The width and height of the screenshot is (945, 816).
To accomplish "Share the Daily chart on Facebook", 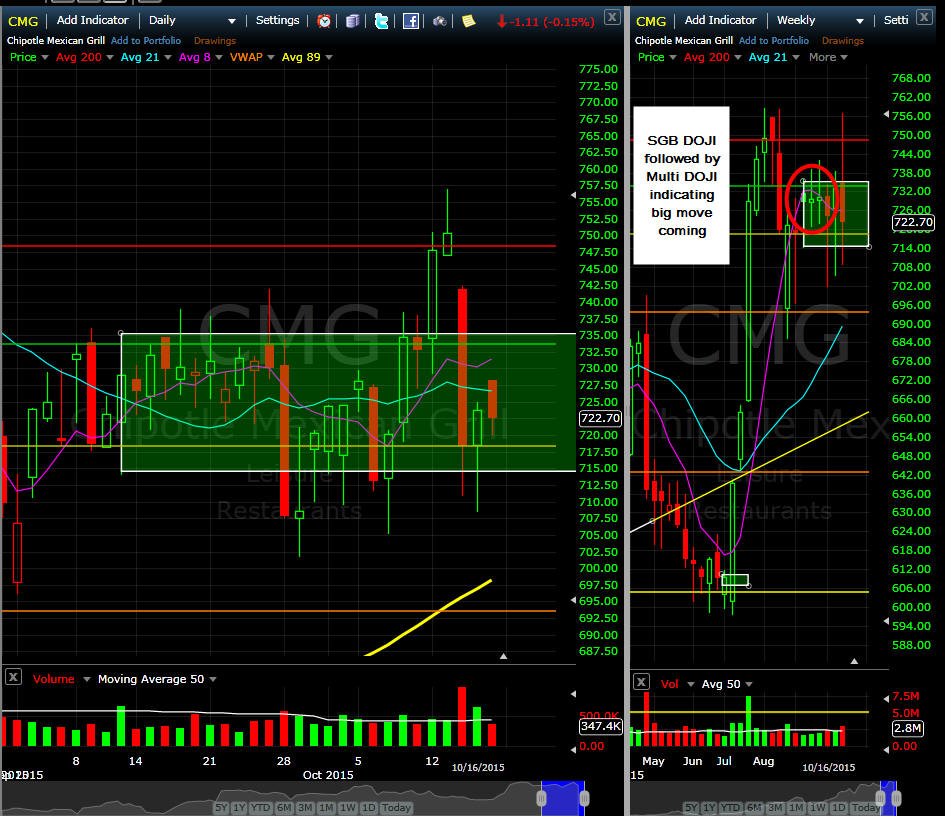I will tap(411, 21).
